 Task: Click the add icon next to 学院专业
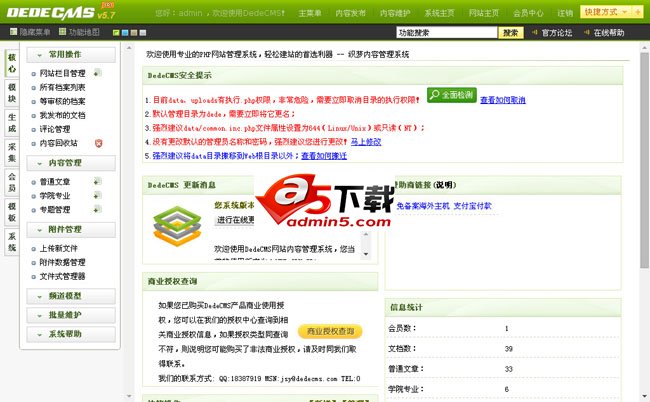[x=97, y=195]
